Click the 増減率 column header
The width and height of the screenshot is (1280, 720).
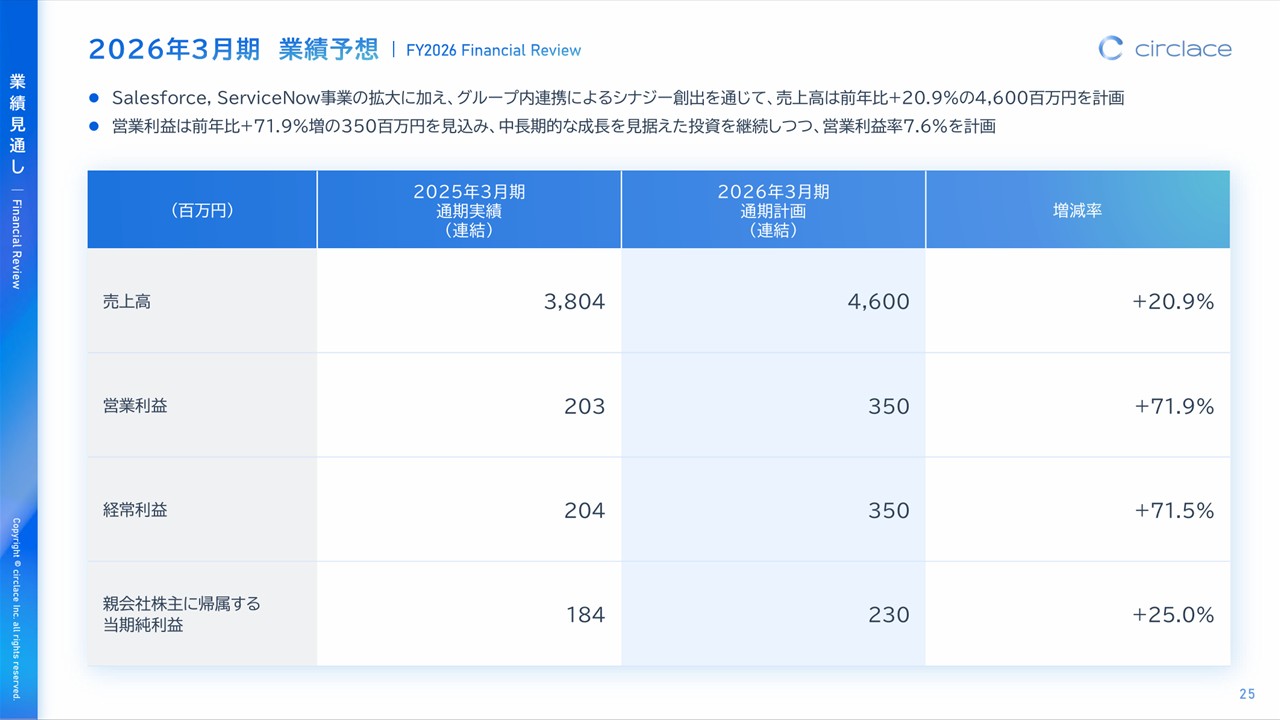[1077, 210]
